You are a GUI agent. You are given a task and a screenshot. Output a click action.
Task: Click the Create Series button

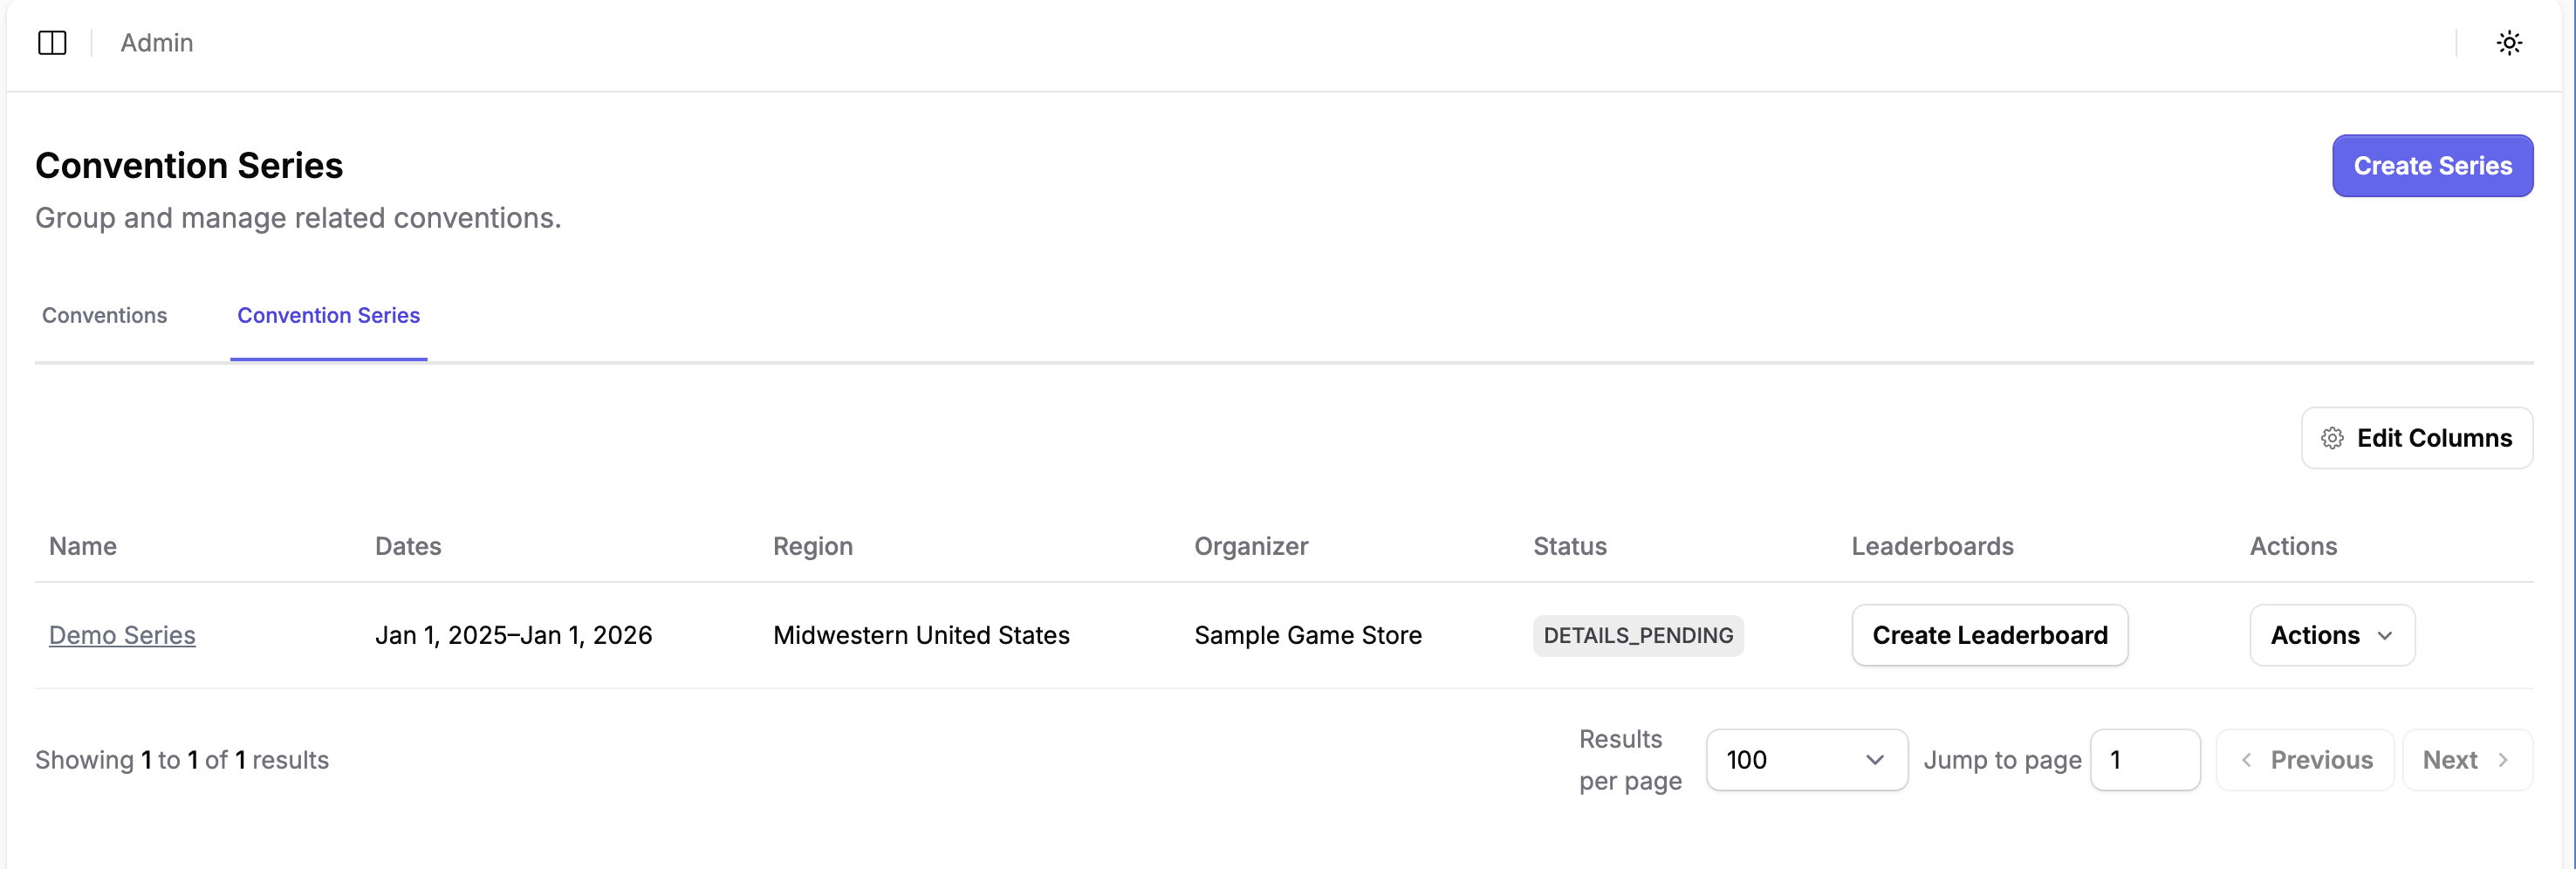(x=2431, y=166)
